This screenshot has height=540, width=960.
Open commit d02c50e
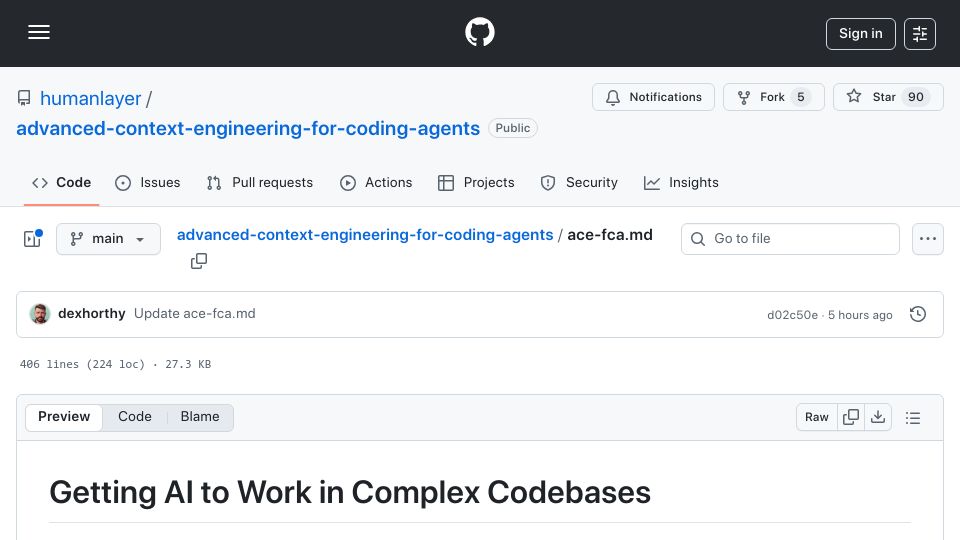(x=792, y=315)
